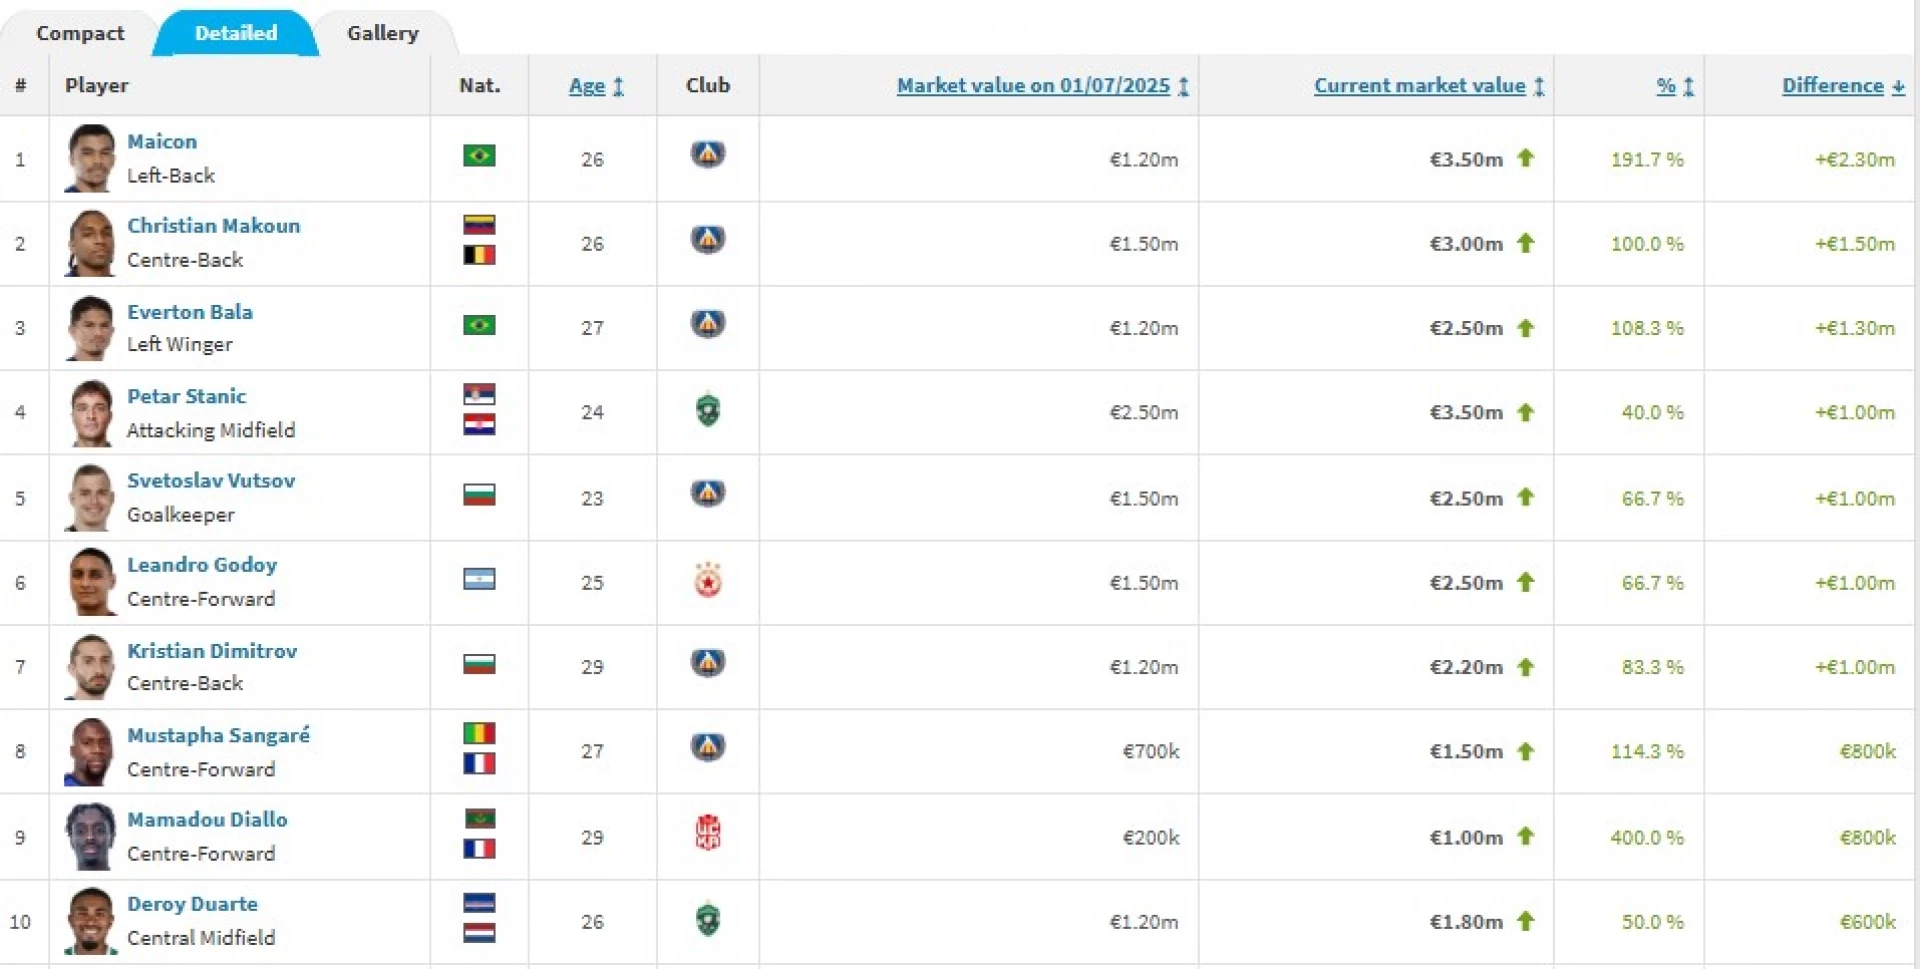Viewport: 1920px width, 969px height.
Task: Click Kristian Dimitrov's player photo
Action: click(91, 667)
